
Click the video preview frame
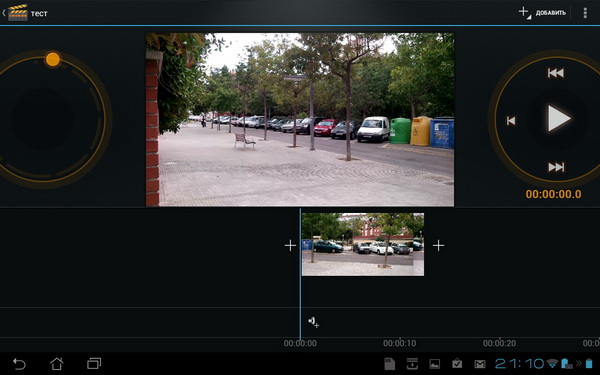[300, 119]
